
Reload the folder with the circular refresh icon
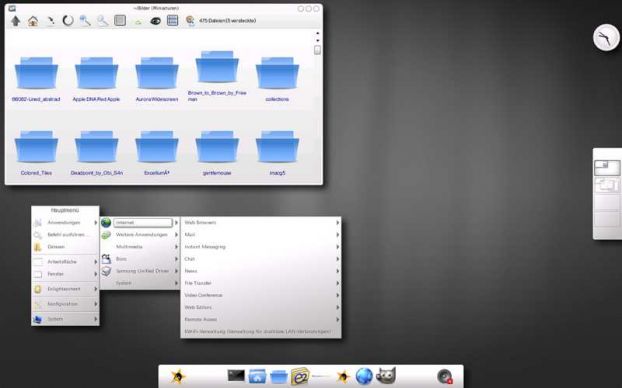tap(68, 21)
